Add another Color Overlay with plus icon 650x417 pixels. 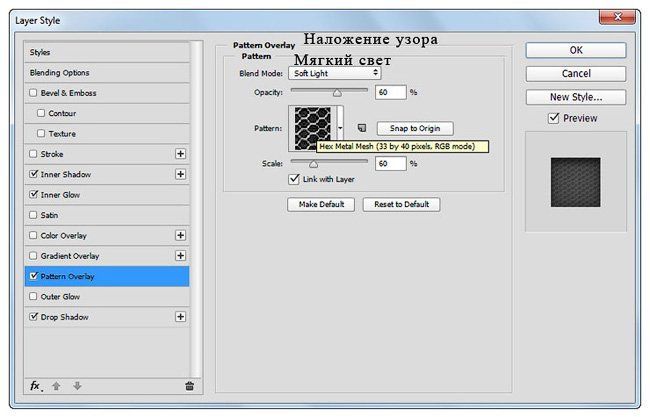180,235
